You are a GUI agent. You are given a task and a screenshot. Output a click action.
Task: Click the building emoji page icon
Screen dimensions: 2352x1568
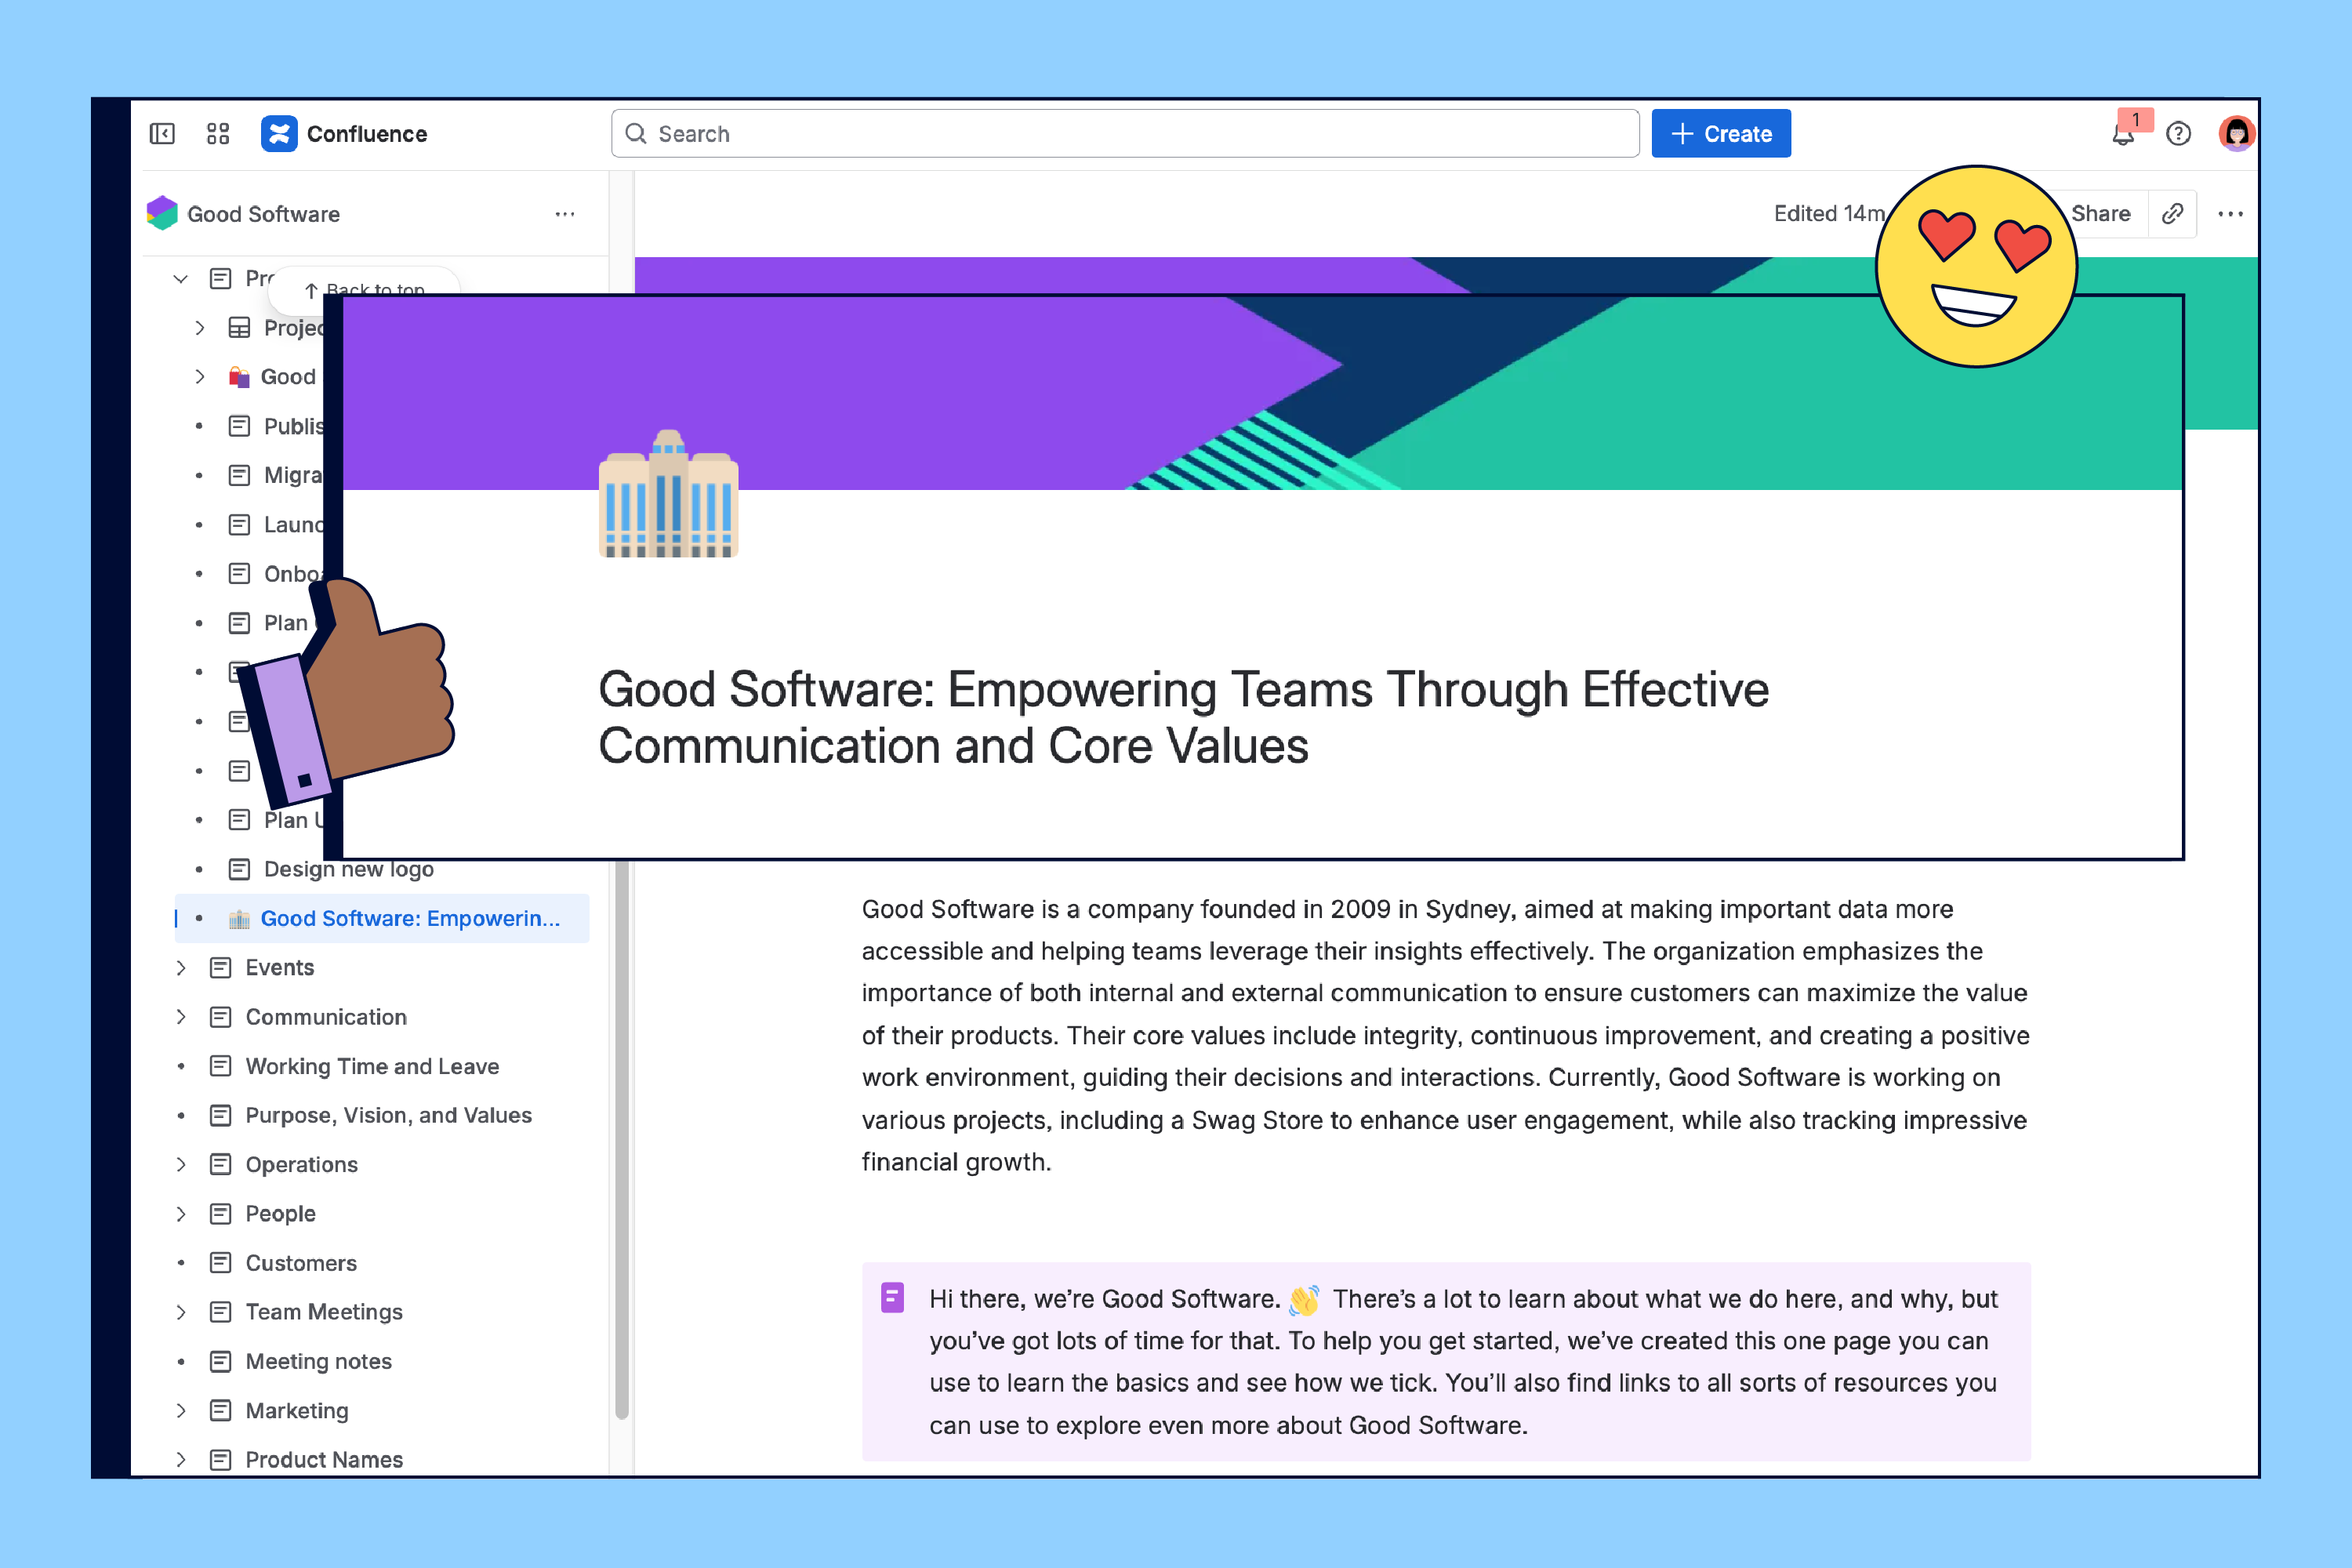(668, 493)
